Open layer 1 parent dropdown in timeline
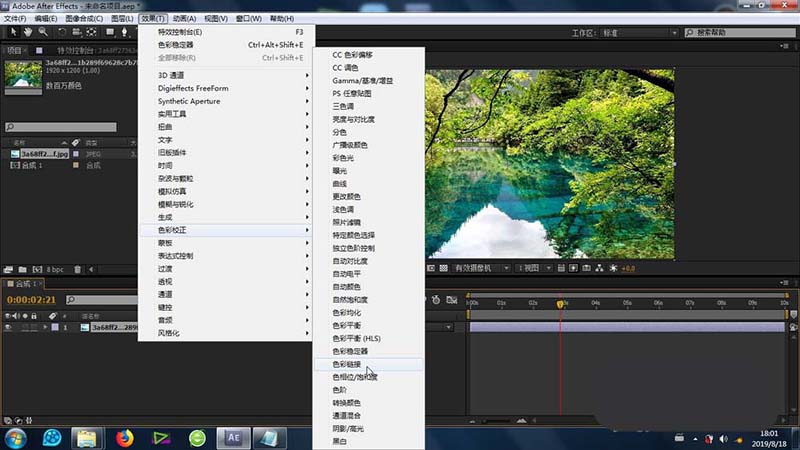This screenshot has height=450, width=800. [448, 327]
